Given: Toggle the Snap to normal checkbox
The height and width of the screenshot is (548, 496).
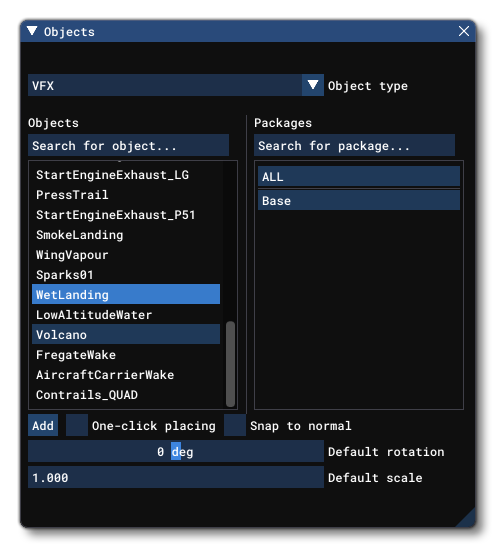Looking at the screenshot, I should coord(235,425).
